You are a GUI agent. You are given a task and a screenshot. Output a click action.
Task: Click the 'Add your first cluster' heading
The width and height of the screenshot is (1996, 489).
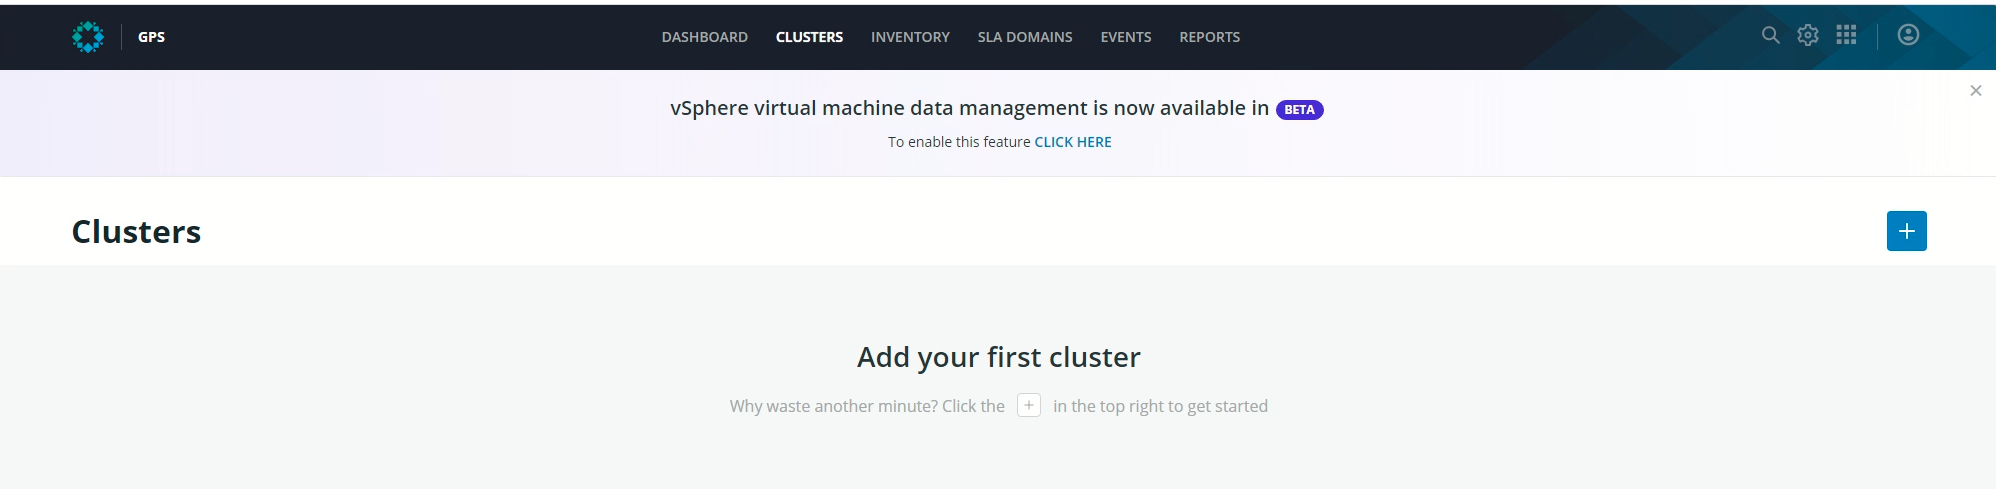click(x=998, y=357)
